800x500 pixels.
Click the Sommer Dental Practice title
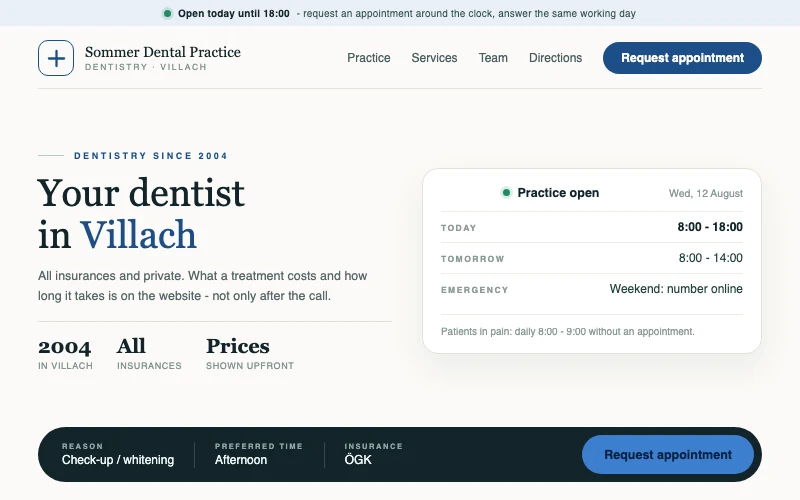tap(163, 52)
